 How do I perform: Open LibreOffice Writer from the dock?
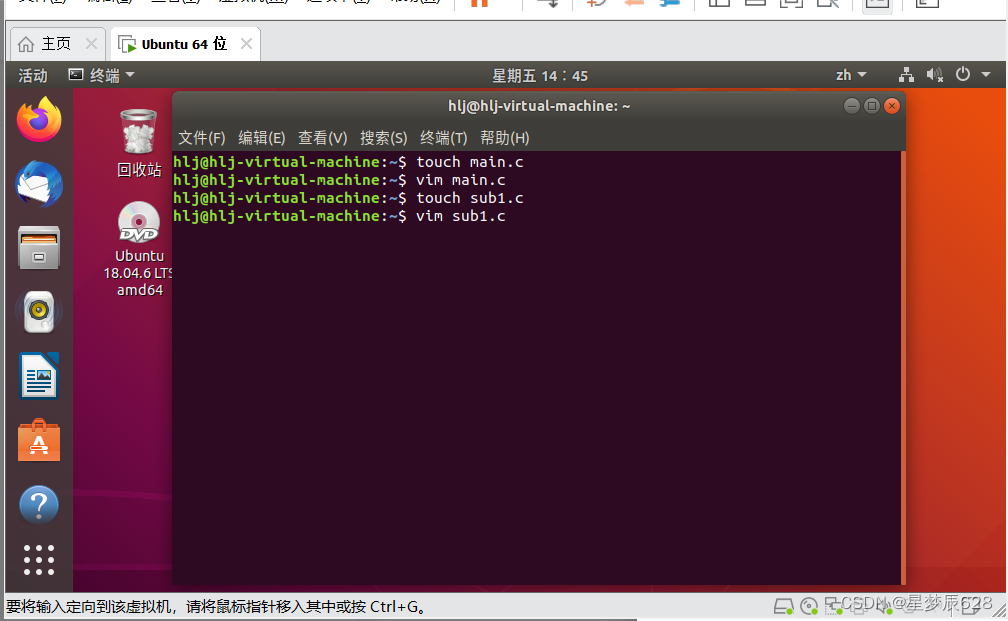click(x=38, y=375)
